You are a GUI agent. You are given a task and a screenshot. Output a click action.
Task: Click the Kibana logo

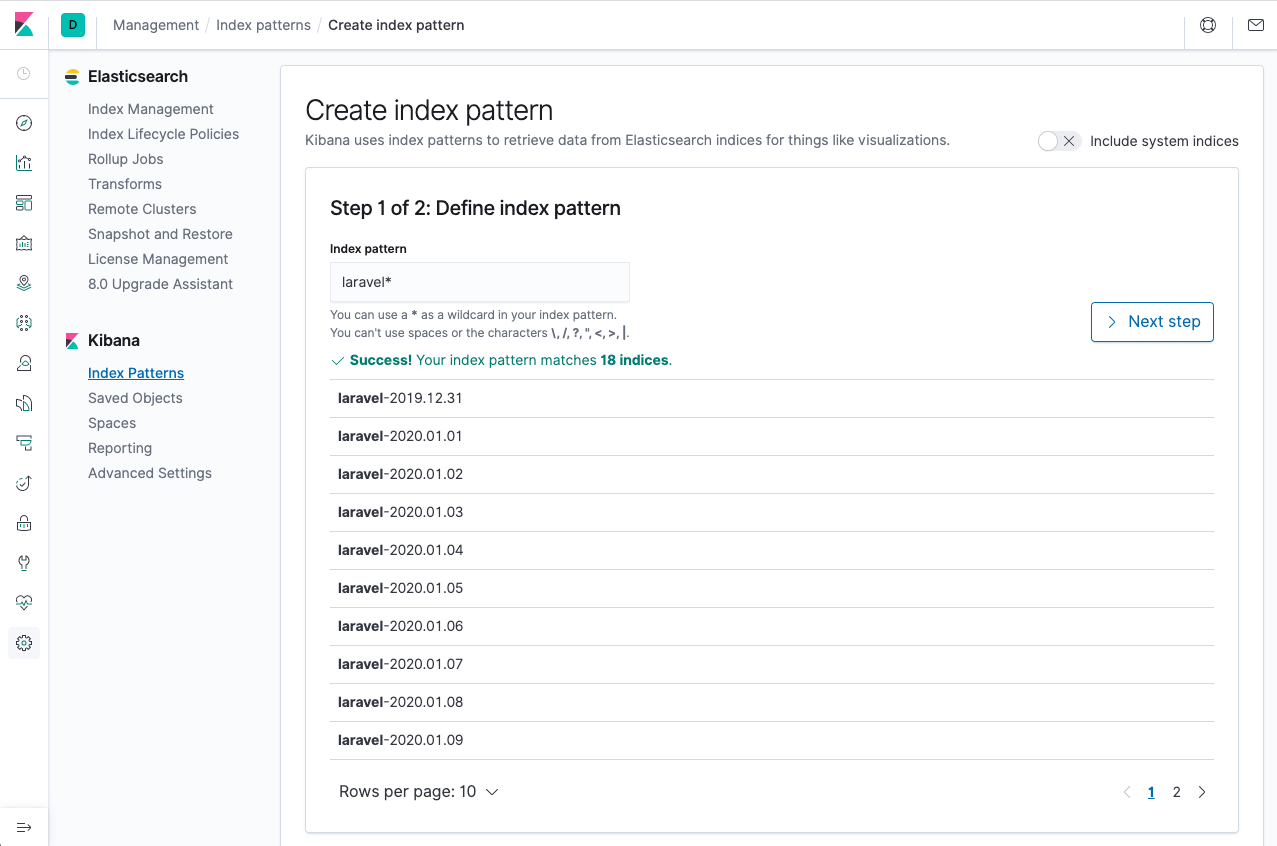(x=24, y=25)
